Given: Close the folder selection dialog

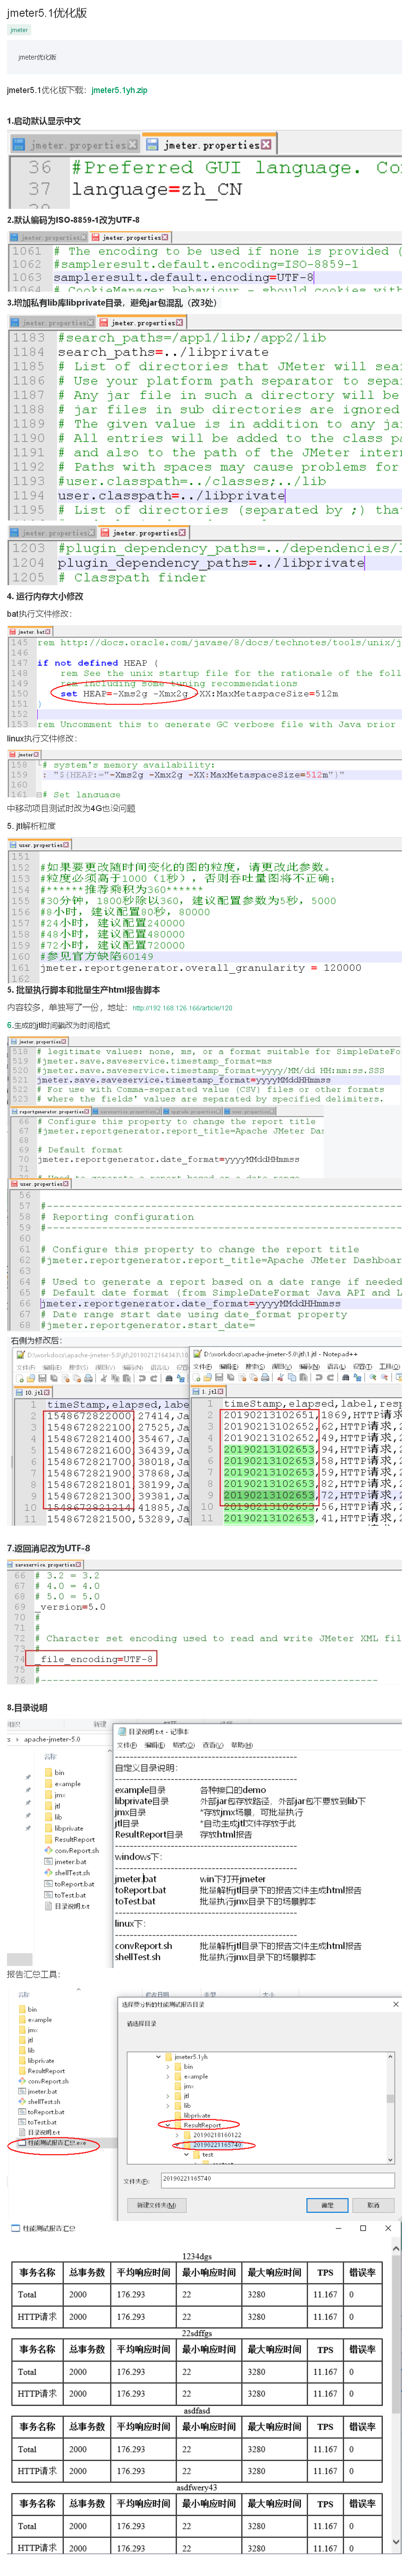Looking at the screenshot, I should click(395, 2004).
